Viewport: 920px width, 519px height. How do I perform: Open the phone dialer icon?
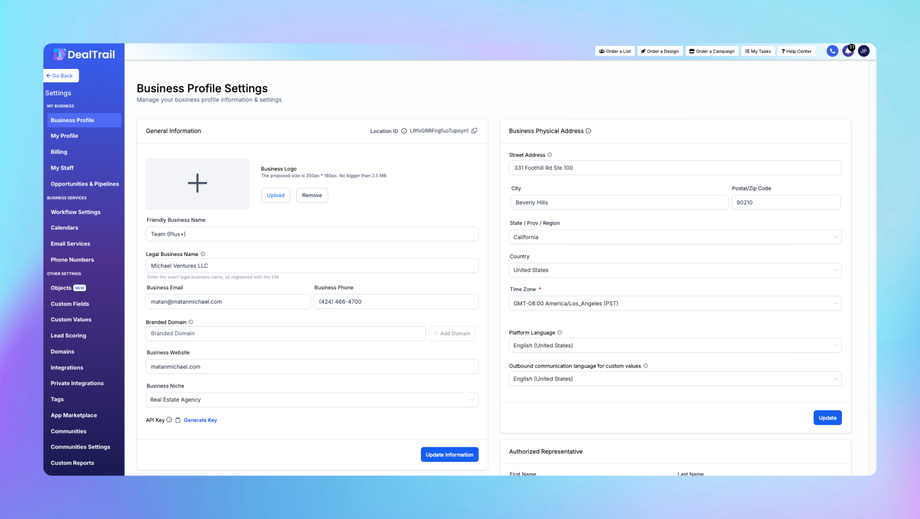click(832, 51)
